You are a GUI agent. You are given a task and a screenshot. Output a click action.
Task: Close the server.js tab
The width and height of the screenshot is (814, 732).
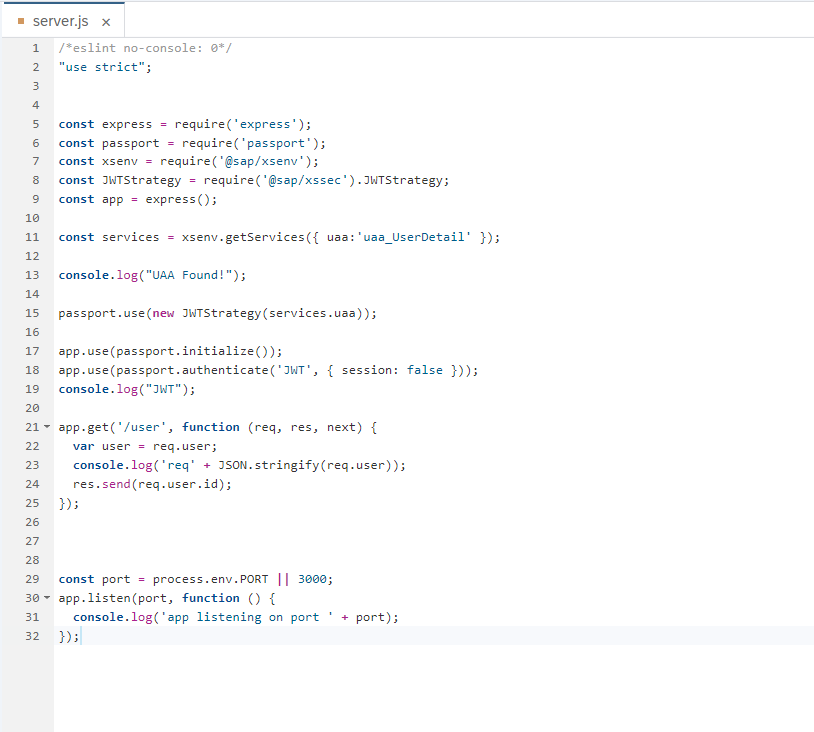point(106,22)
